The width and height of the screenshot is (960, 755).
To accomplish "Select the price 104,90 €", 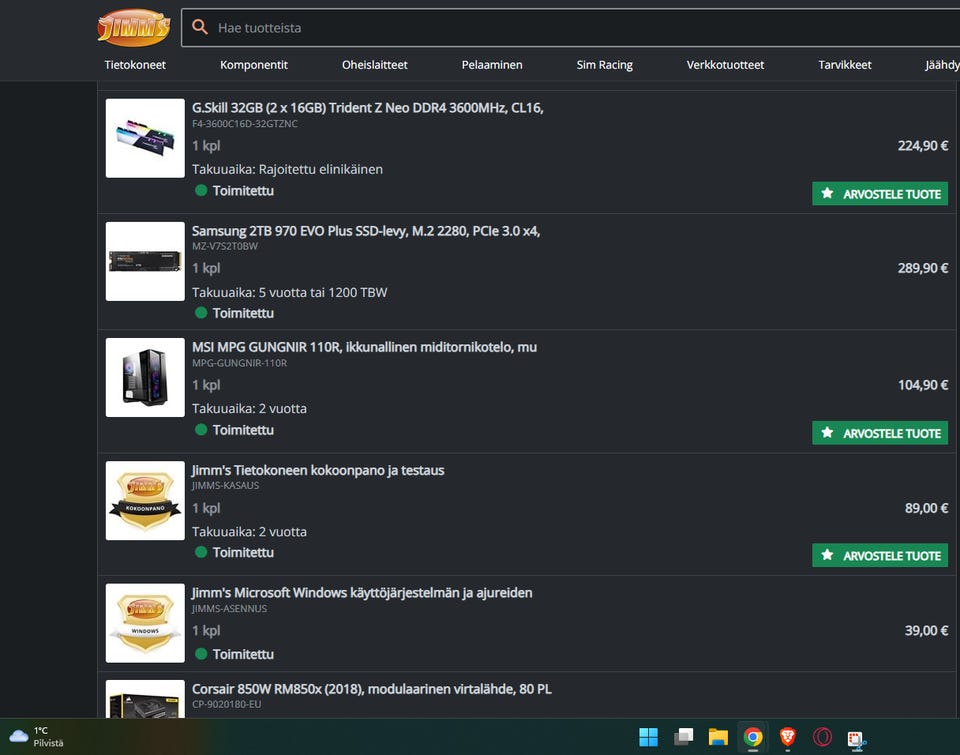I will tap(923, 385).
